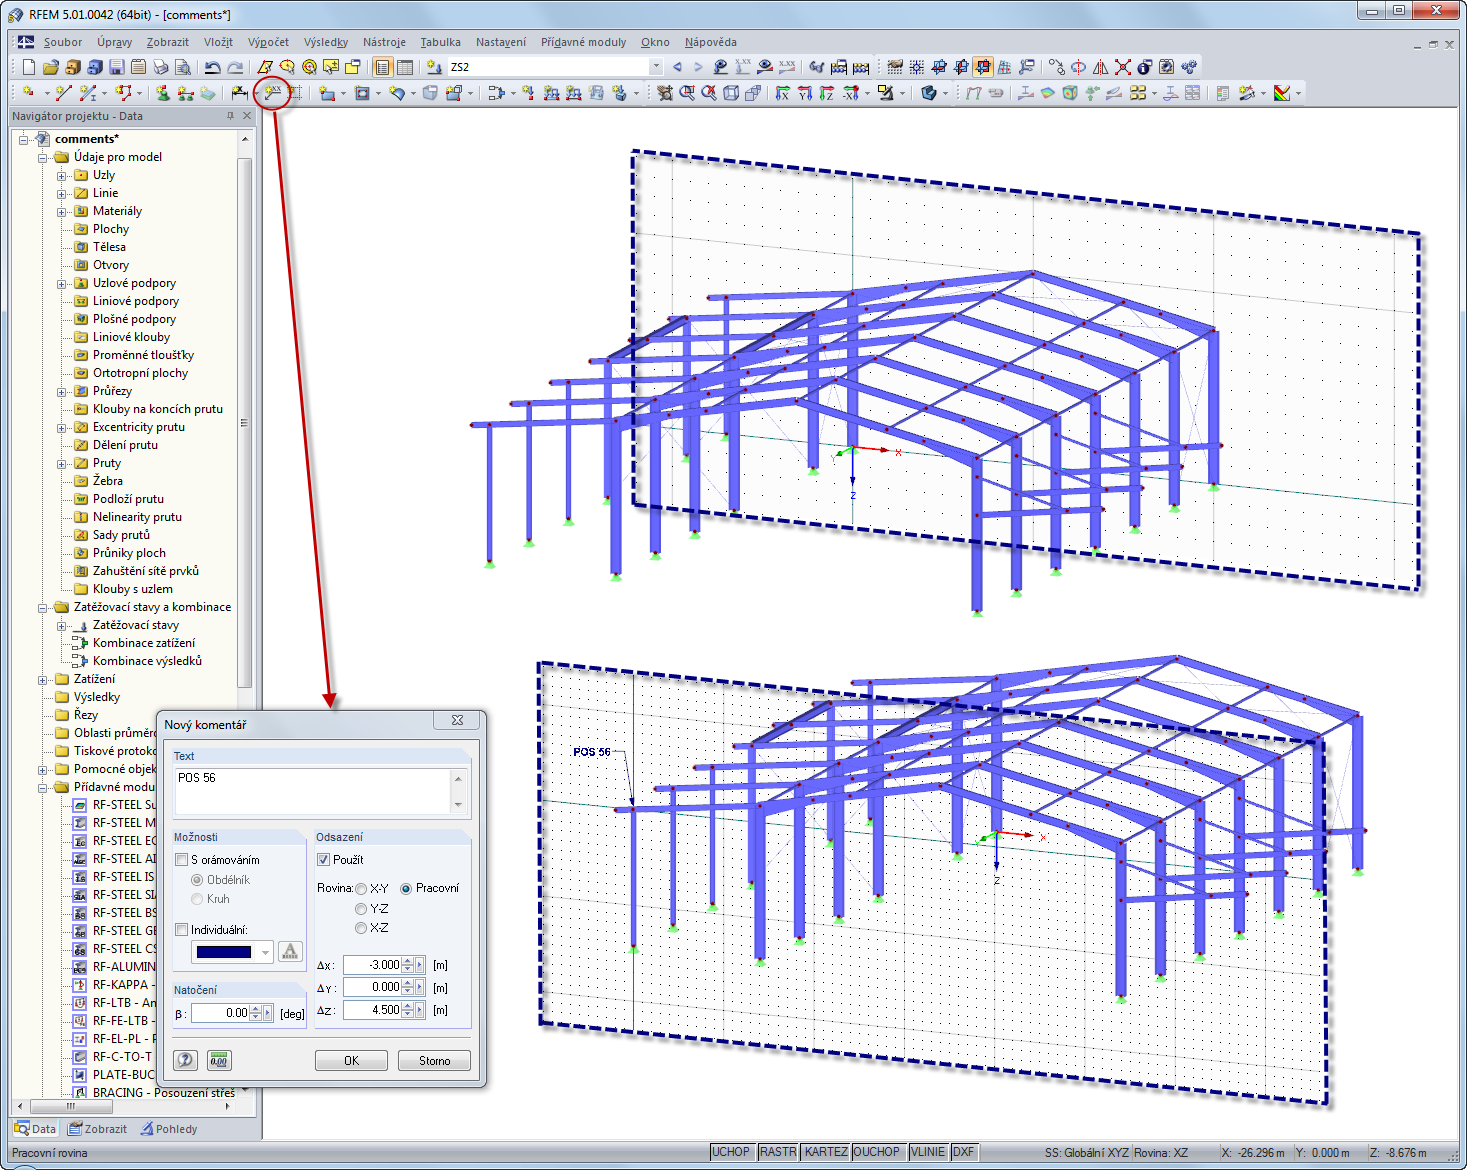Image resolution: width=1467 pixels, height=1170 pixels.
Task: Click the OK button in comment dialog
Action: (351, 1061)
